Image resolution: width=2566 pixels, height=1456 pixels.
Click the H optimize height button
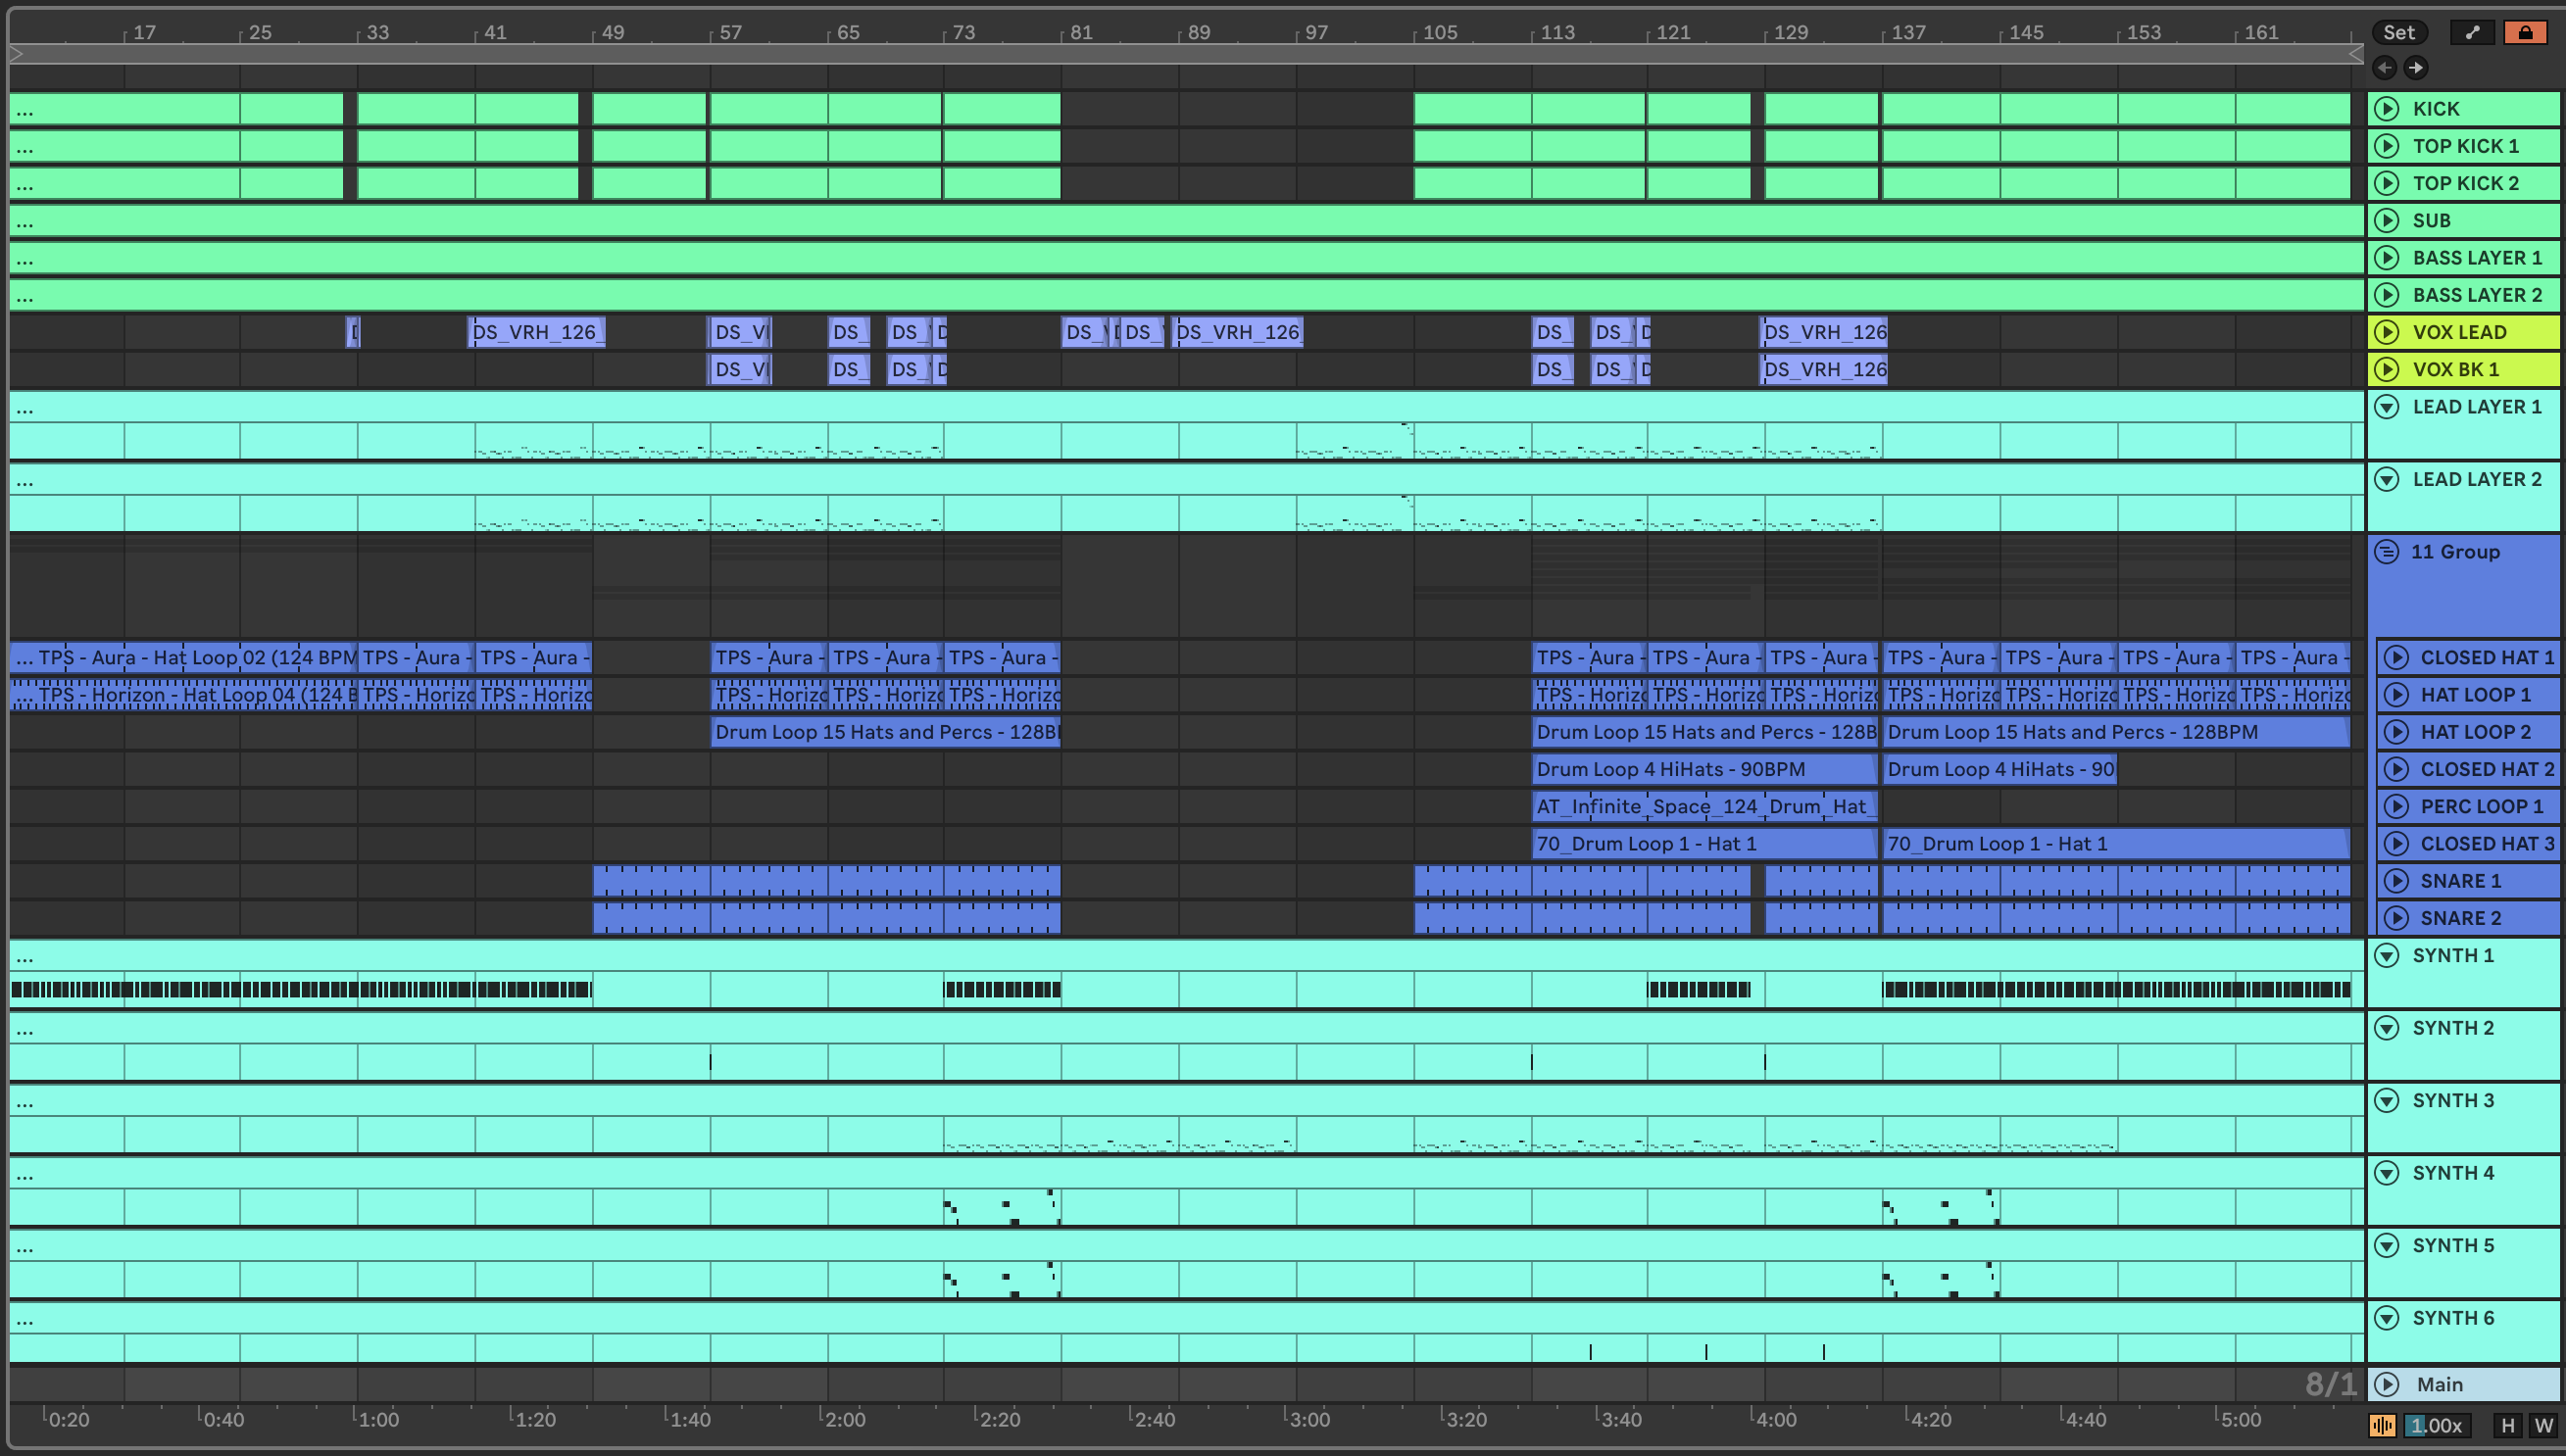click(x=2507, y=1425)
